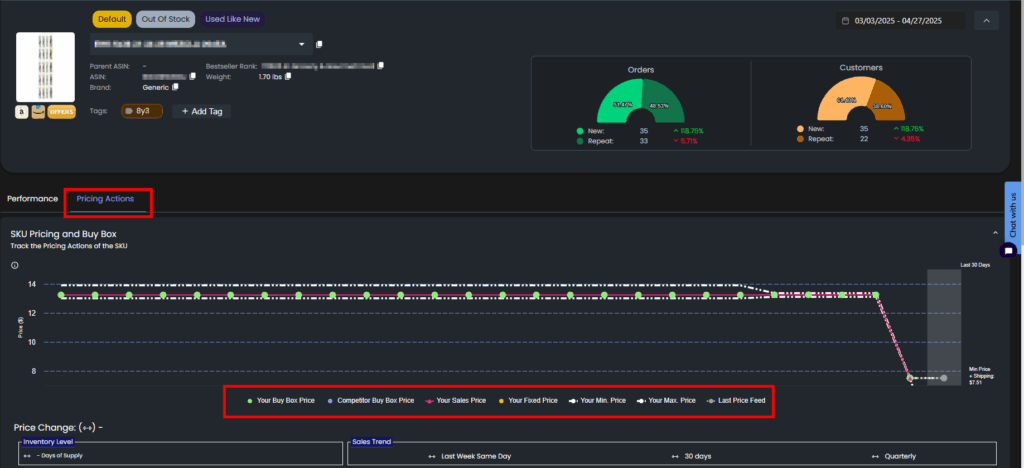Click the Amazon smile box icon

[x=38, y=112]
